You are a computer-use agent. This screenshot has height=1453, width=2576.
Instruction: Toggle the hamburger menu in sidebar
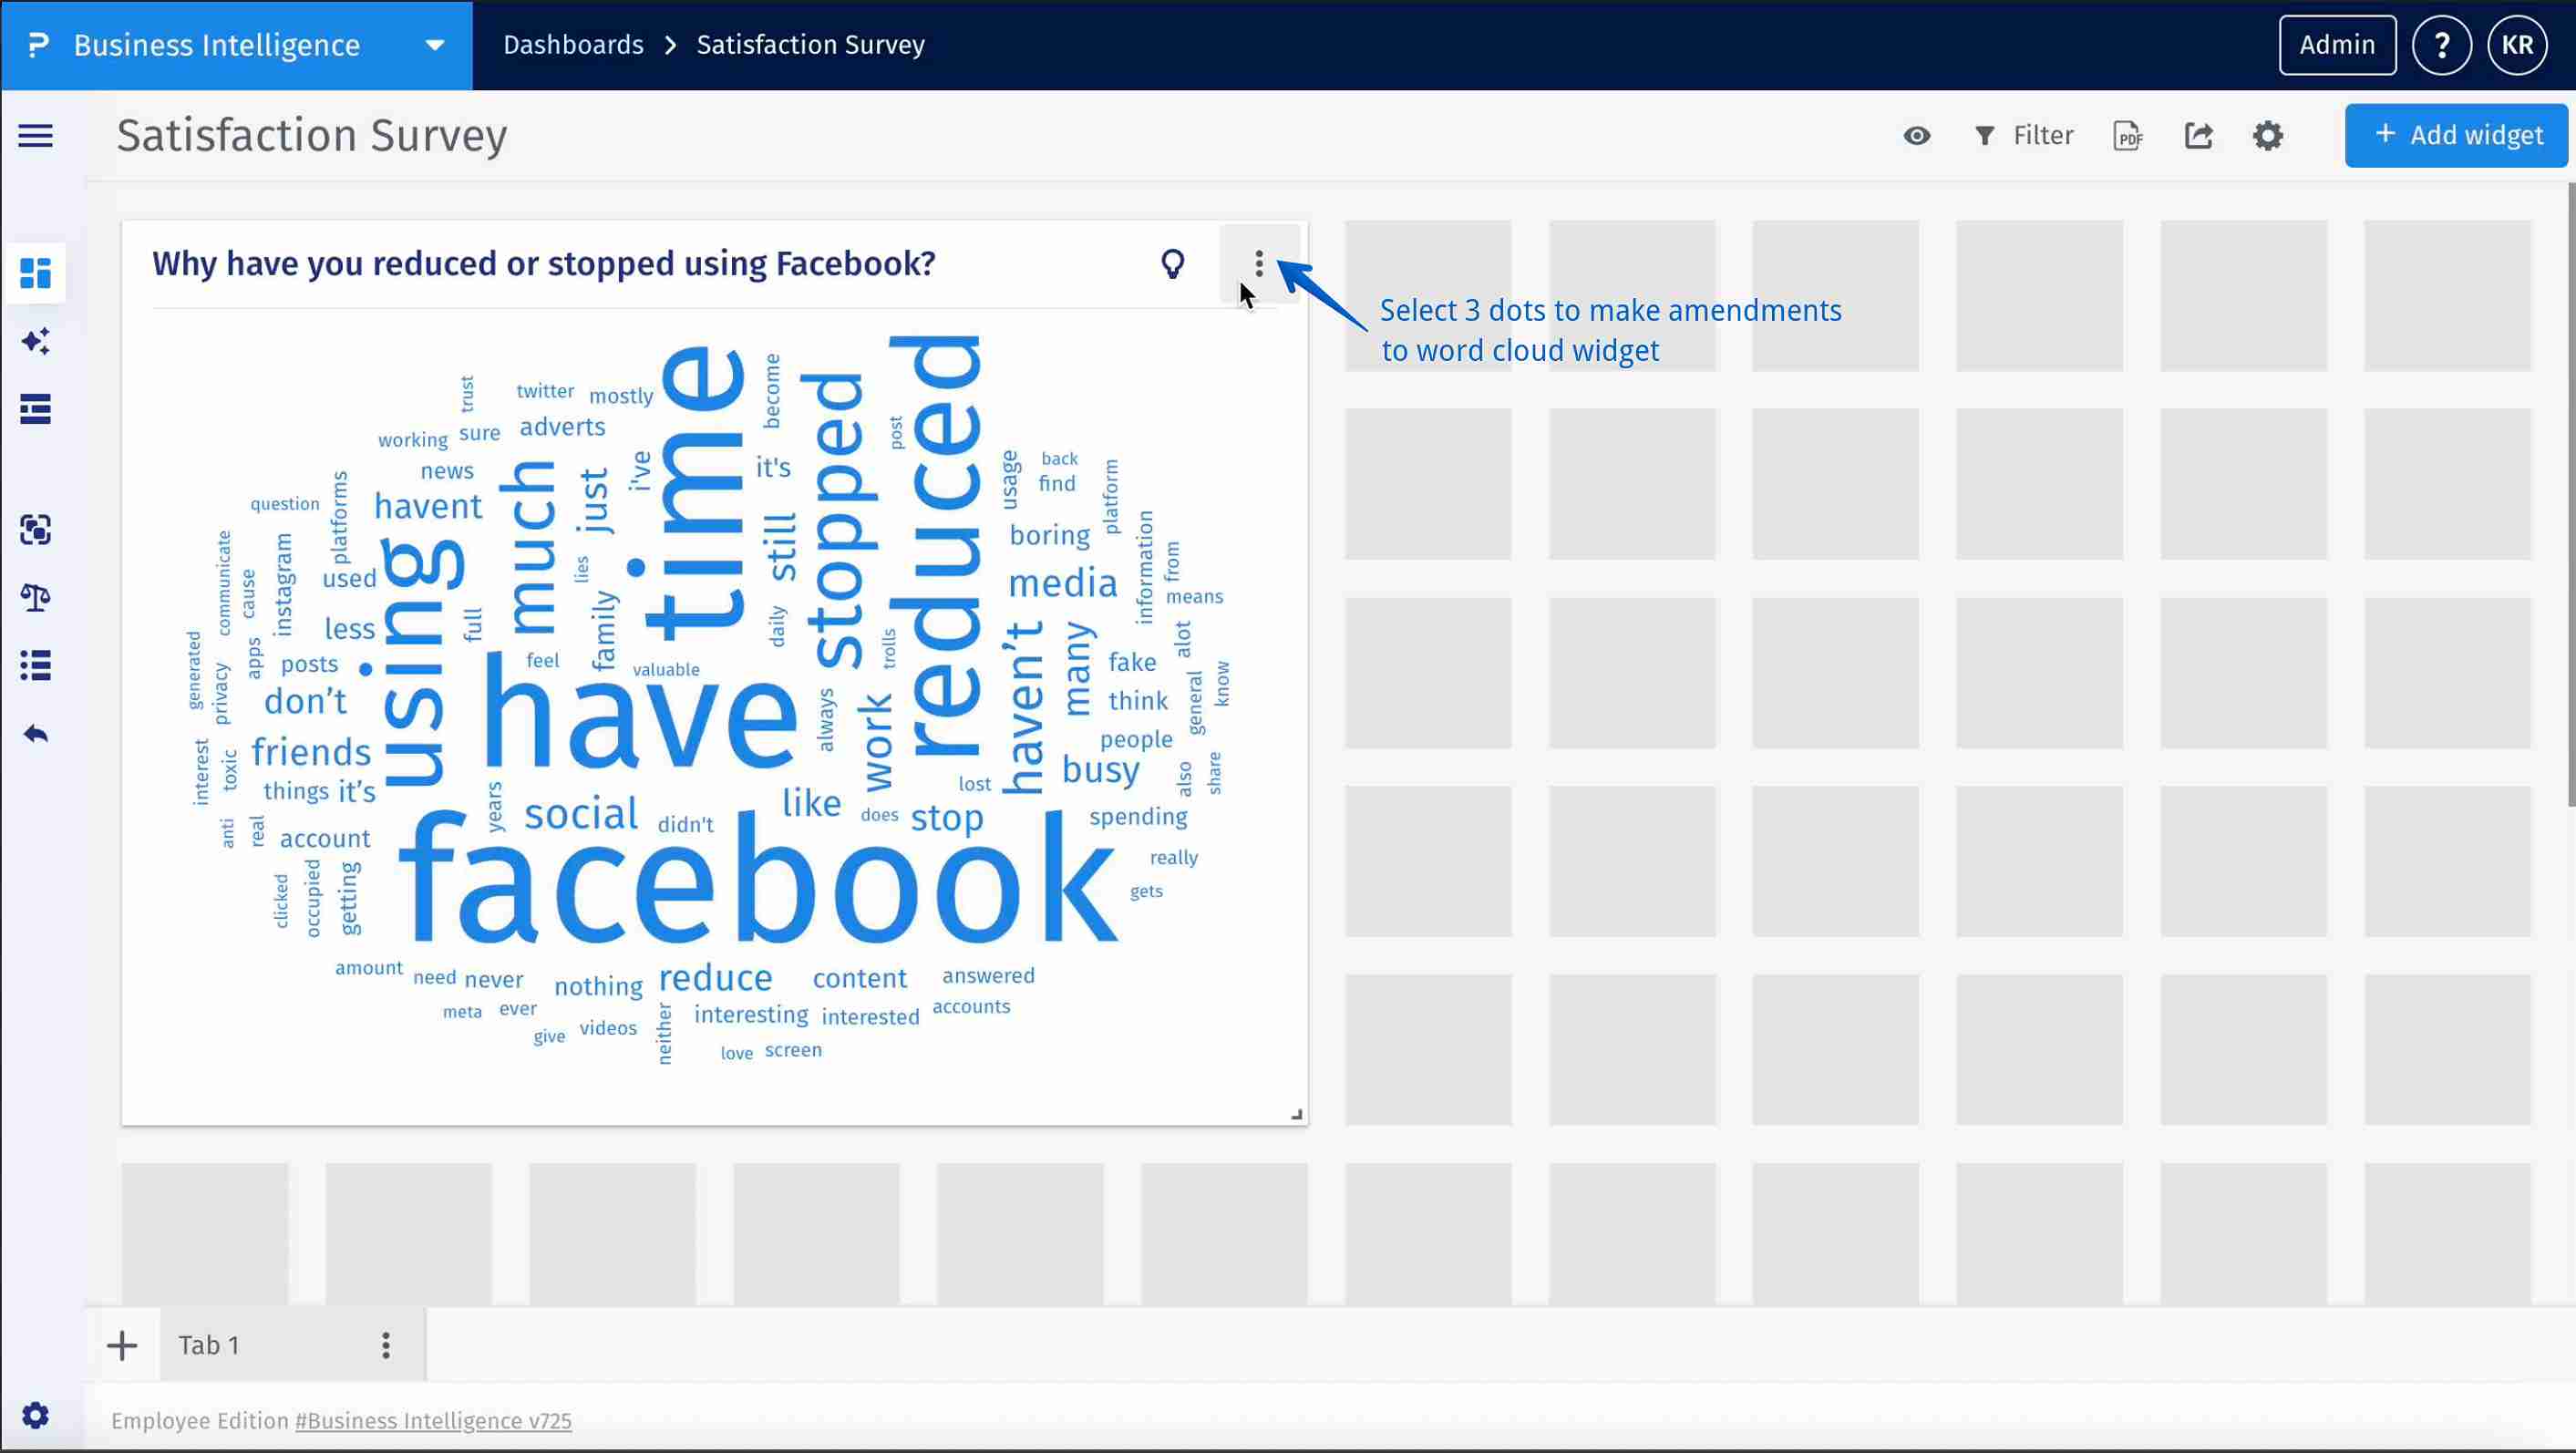click(35, 135)
